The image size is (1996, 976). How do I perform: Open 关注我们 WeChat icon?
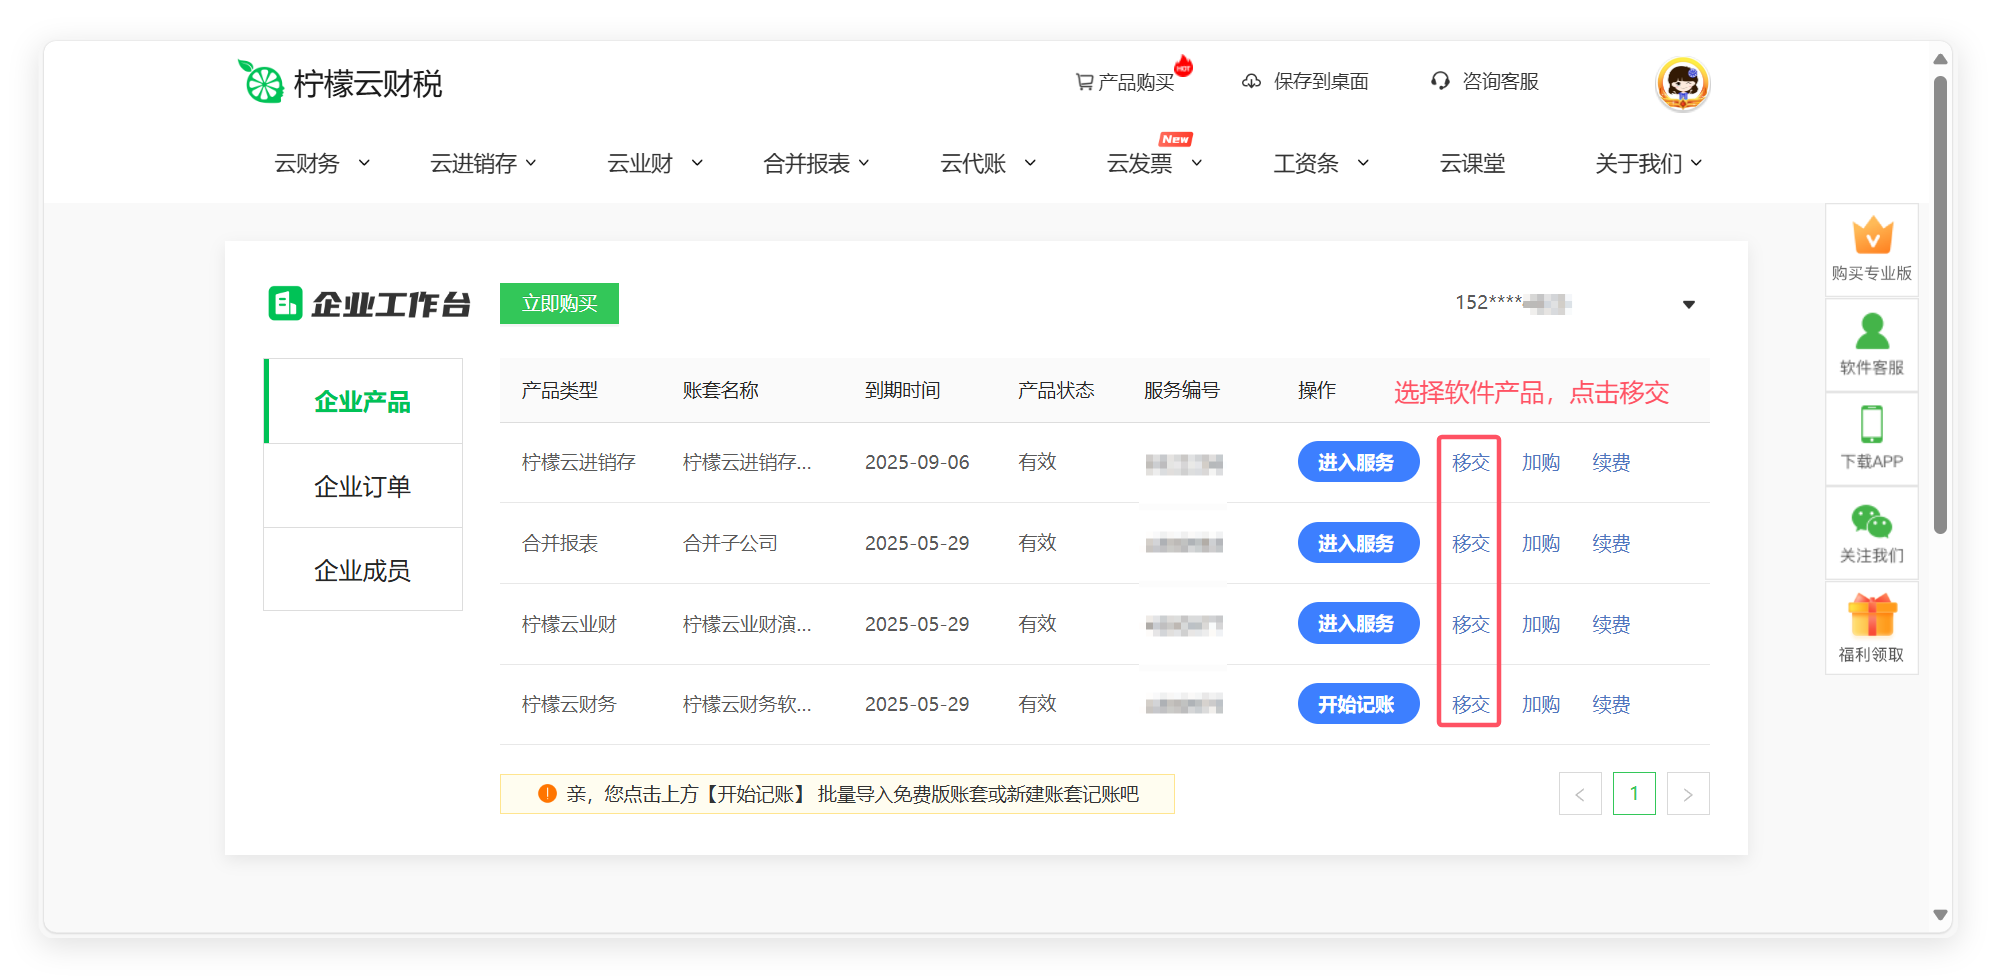[1872, 521]
